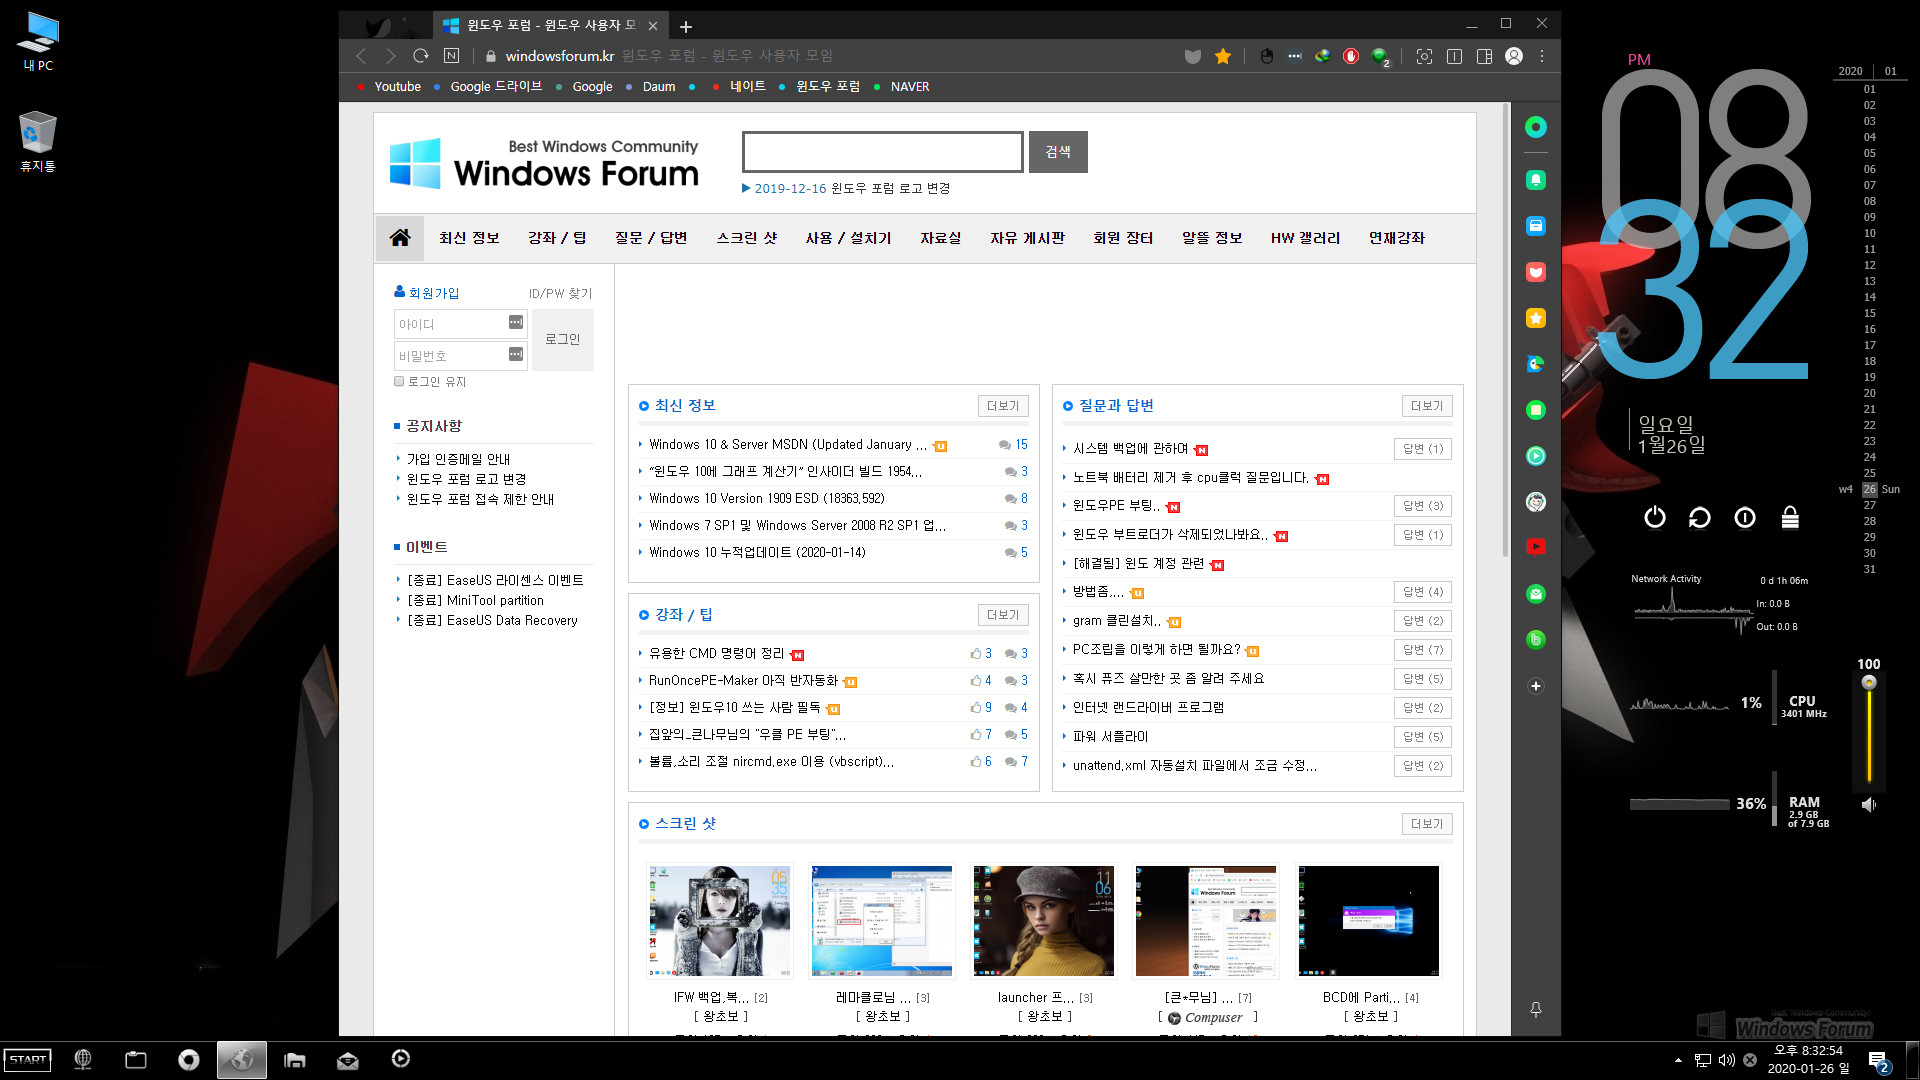Click the Windows Forum home button
1920x1080 pixels.
[x=400, y=237]
